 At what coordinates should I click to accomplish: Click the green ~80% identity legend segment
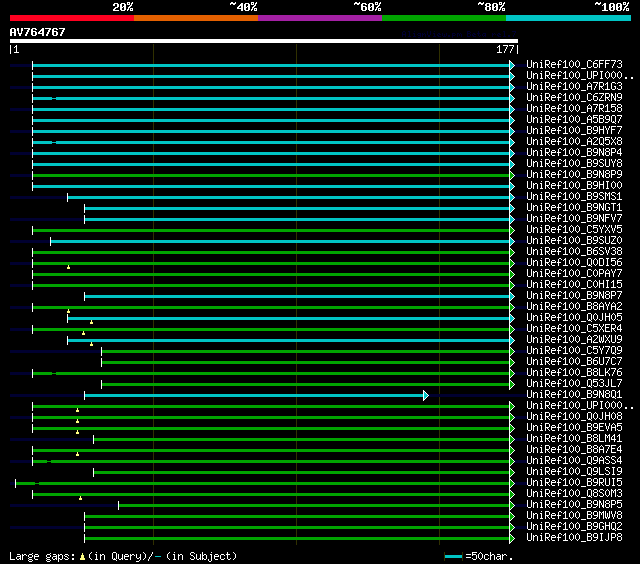pos(444,18)
